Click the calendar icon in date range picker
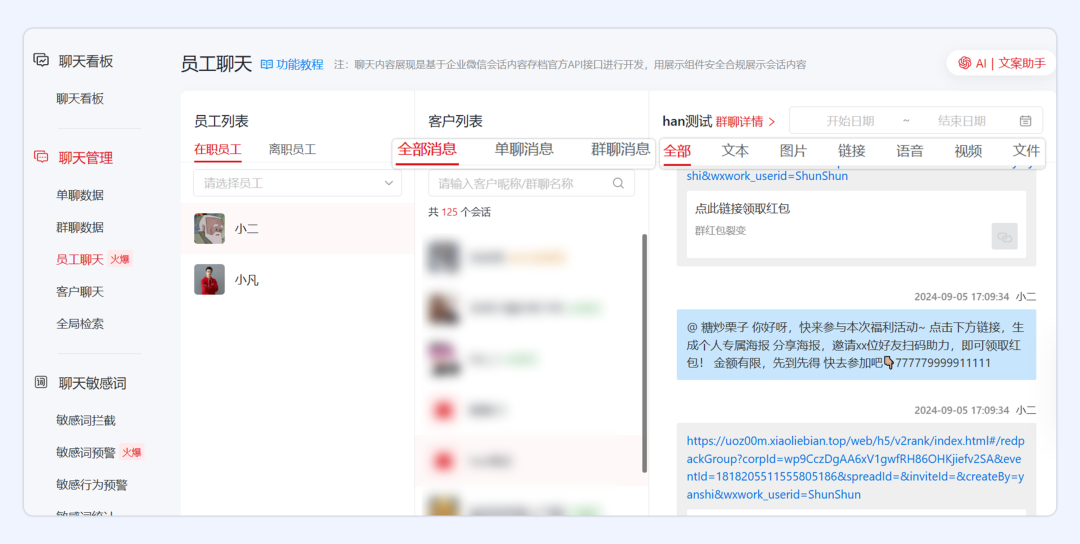Image resolution: width=1080 pixels, height=544 pixels. click(x=1025, y=121)
